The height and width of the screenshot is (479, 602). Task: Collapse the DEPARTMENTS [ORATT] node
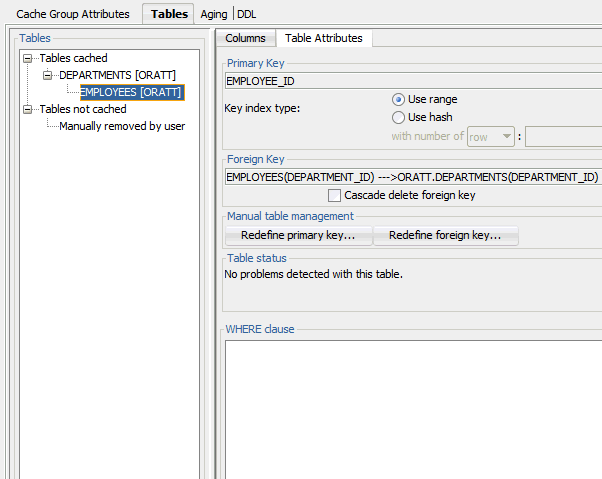coord(47,75)
